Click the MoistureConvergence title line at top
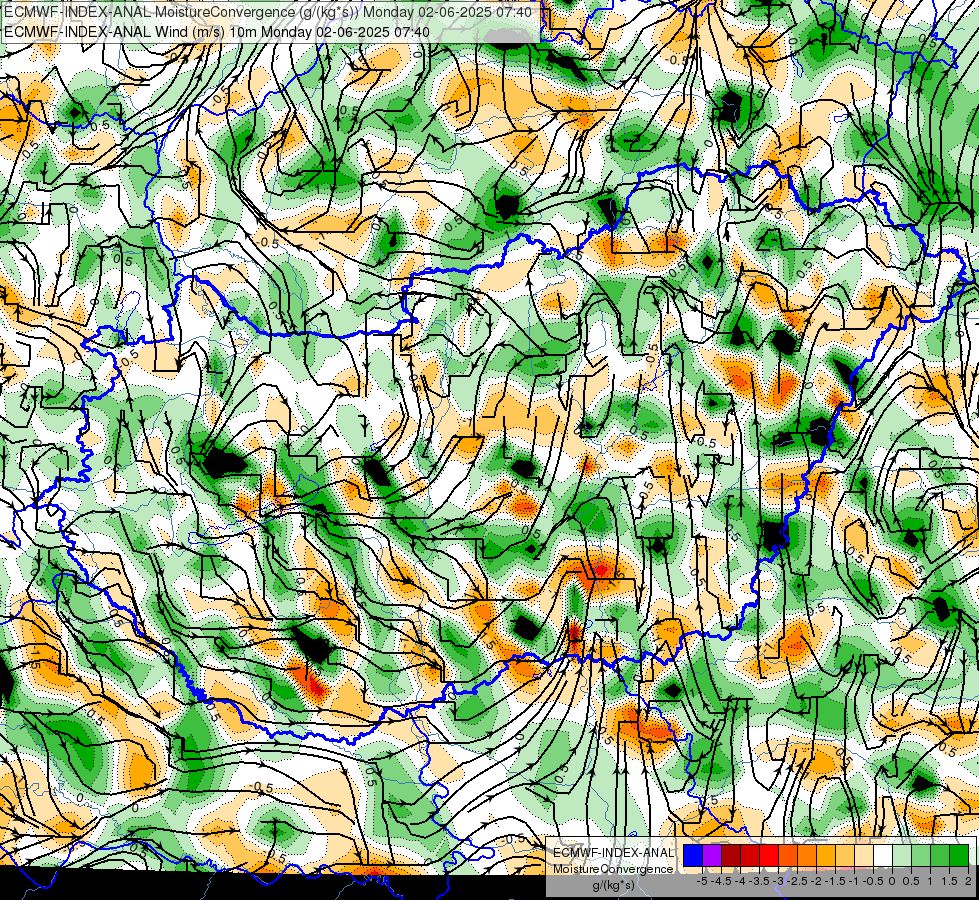Viewport: 979px width, 900px height. (268, 12)
